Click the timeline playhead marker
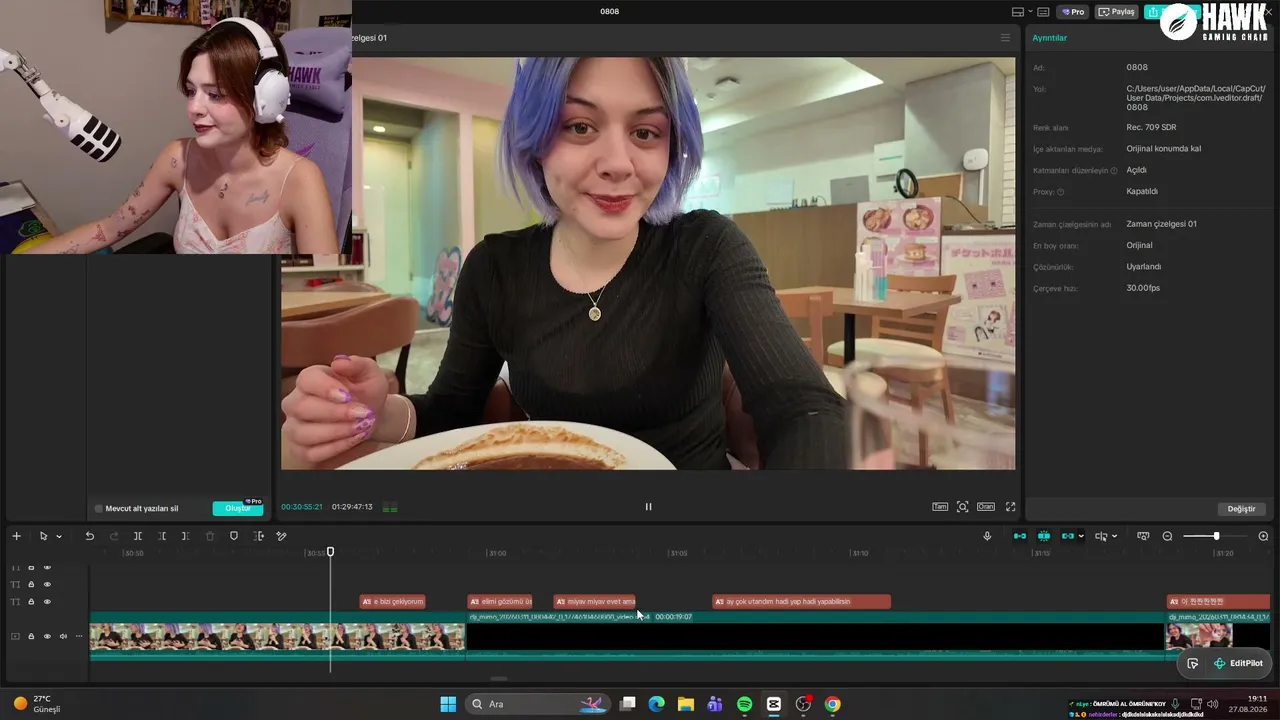The width and height of the screenshot is (1280, 720). (330, 552)
